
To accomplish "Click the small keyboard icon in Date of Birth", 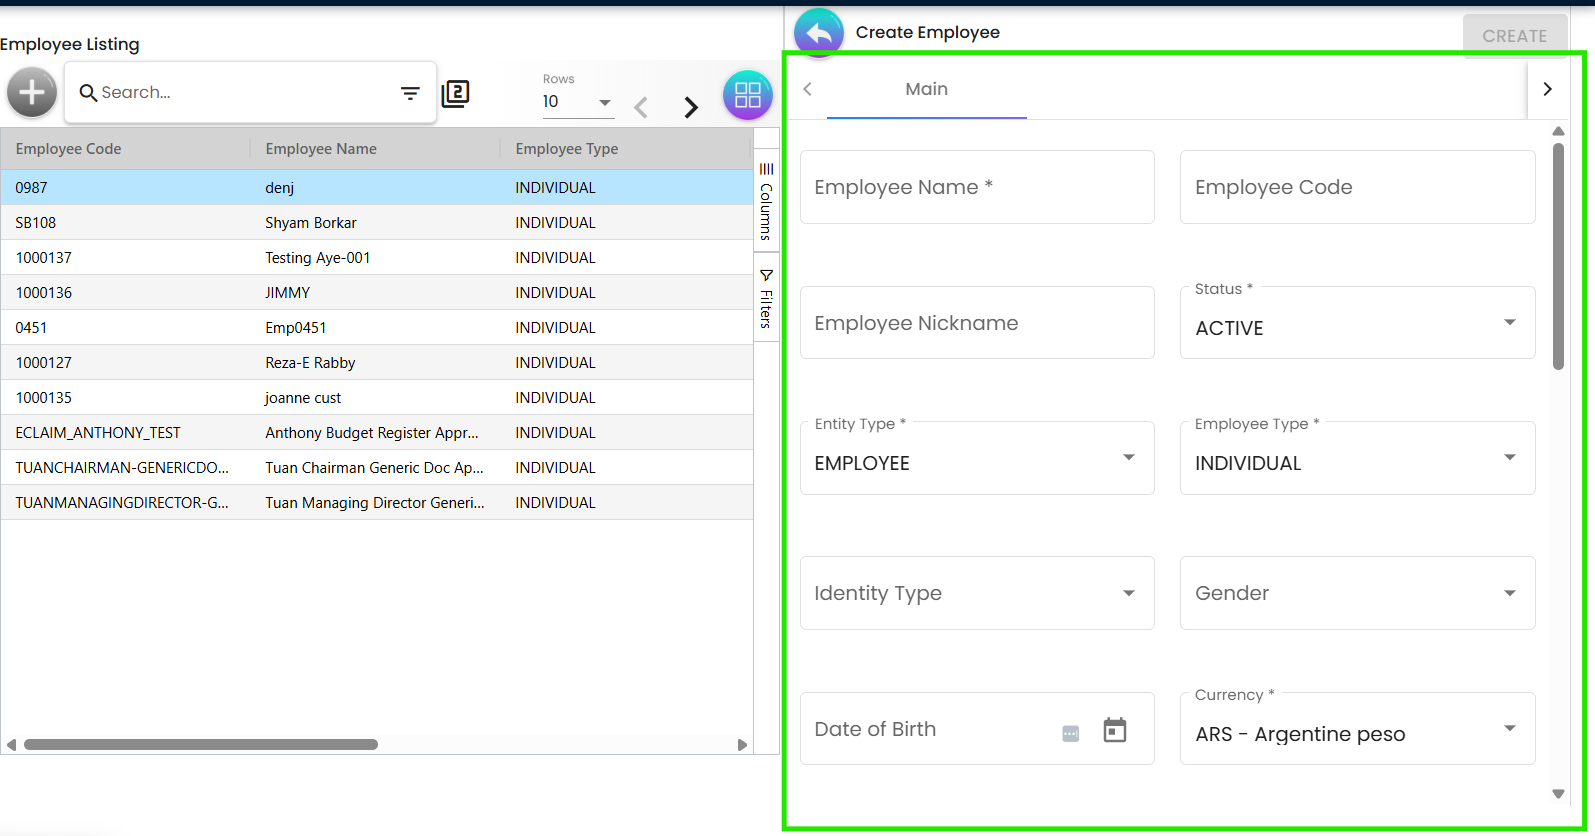I will click(1071, 733).
